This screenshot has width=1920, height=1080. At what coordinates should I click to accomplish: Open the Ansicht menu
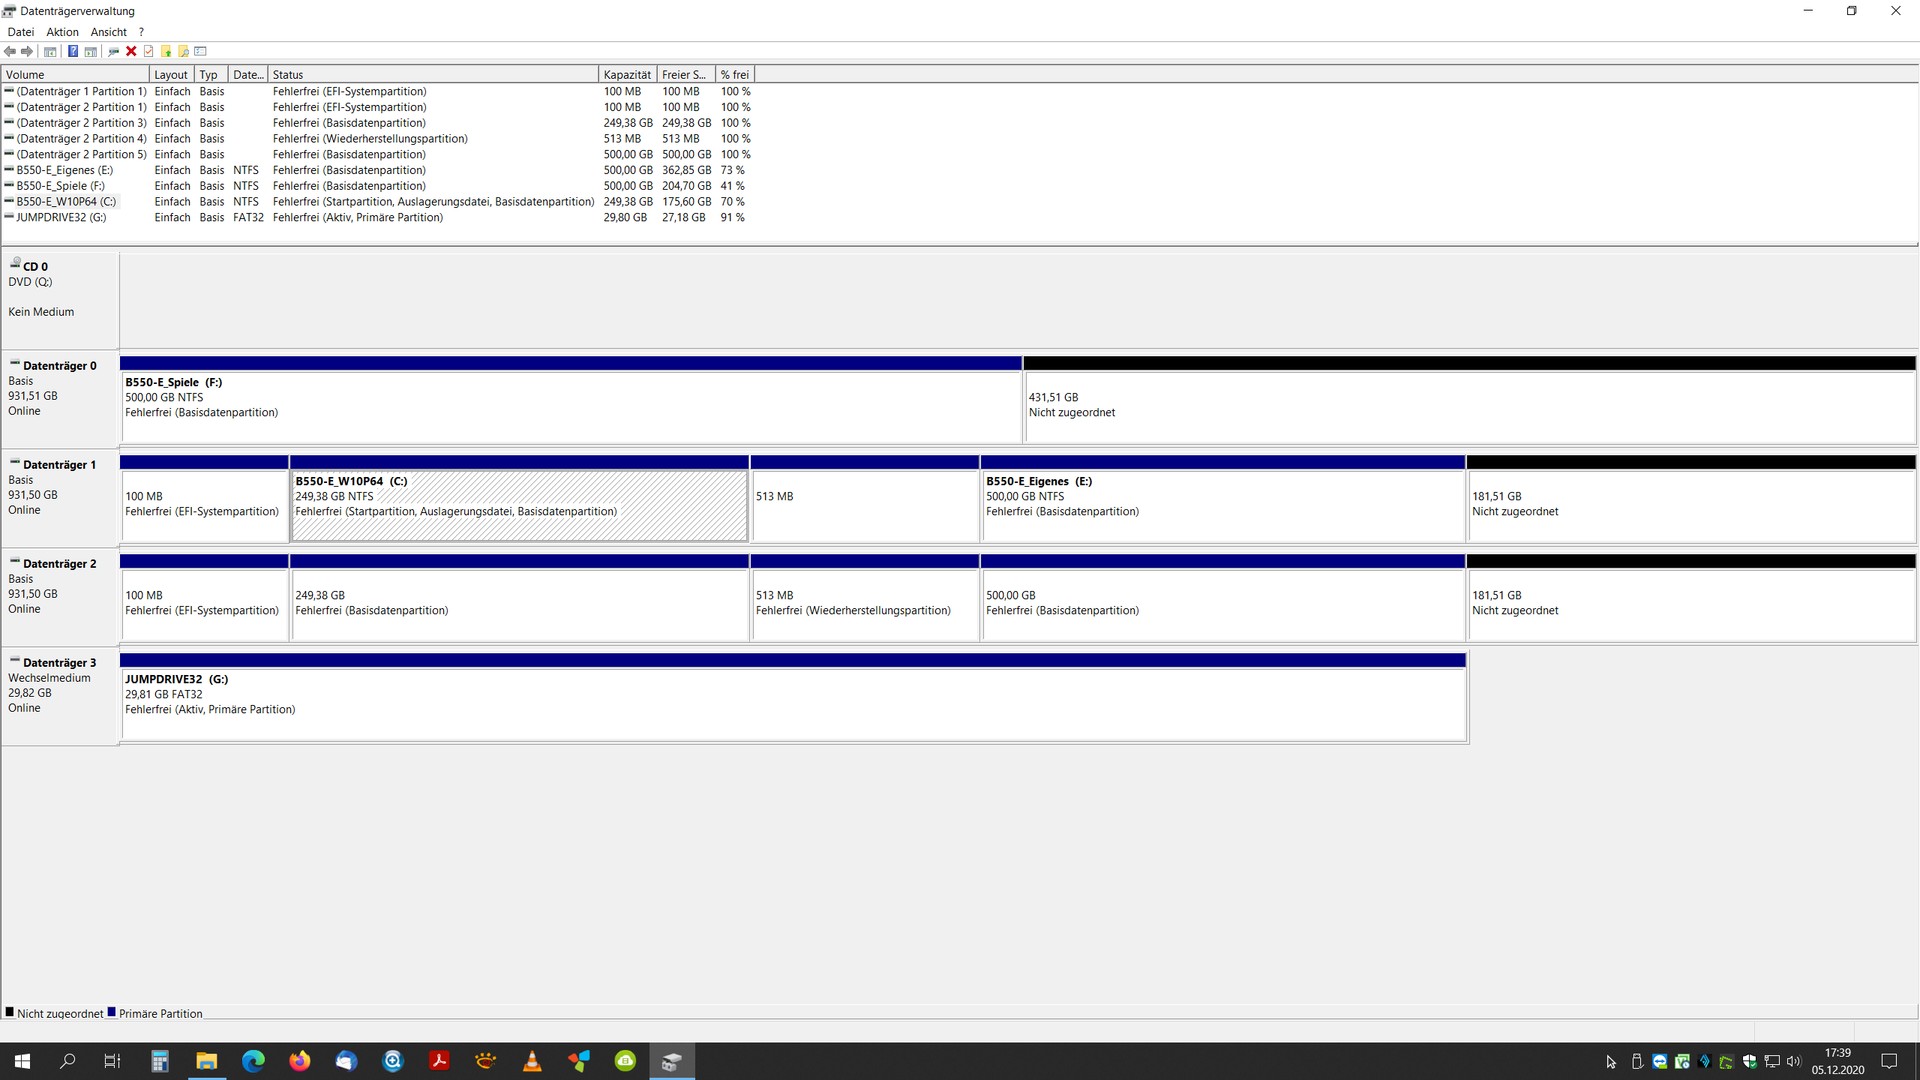point(108,32)
